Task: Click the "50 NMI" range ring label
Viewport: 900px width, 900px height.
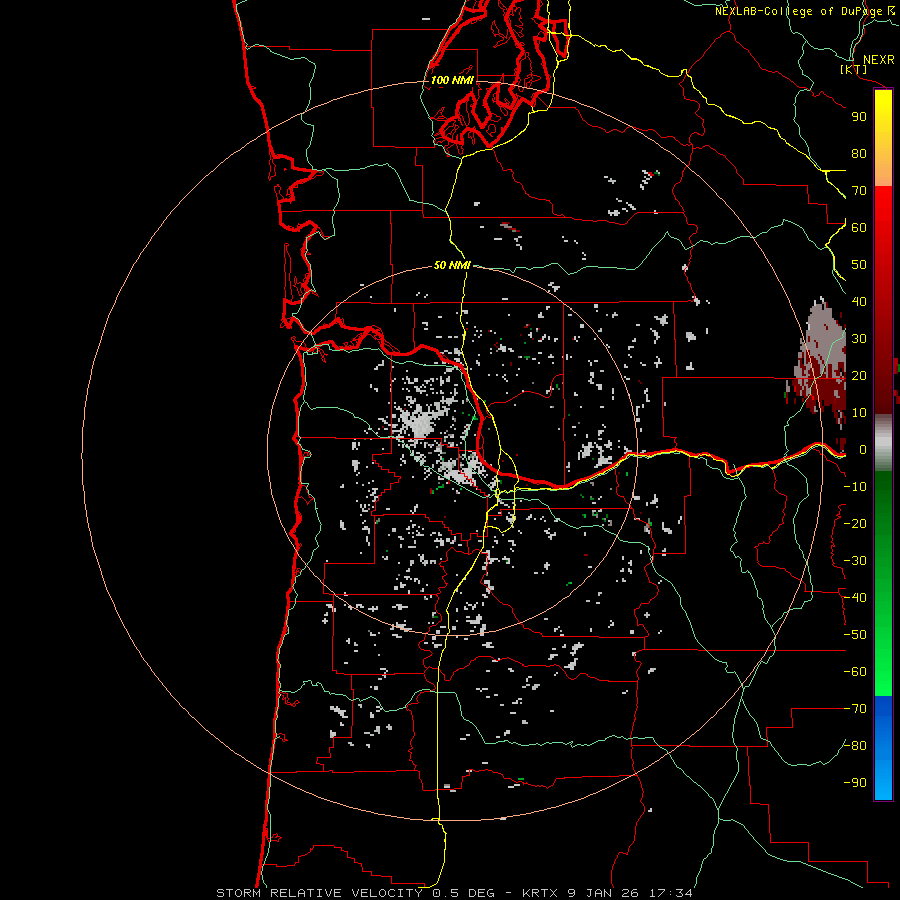Action: click(452, 265)
